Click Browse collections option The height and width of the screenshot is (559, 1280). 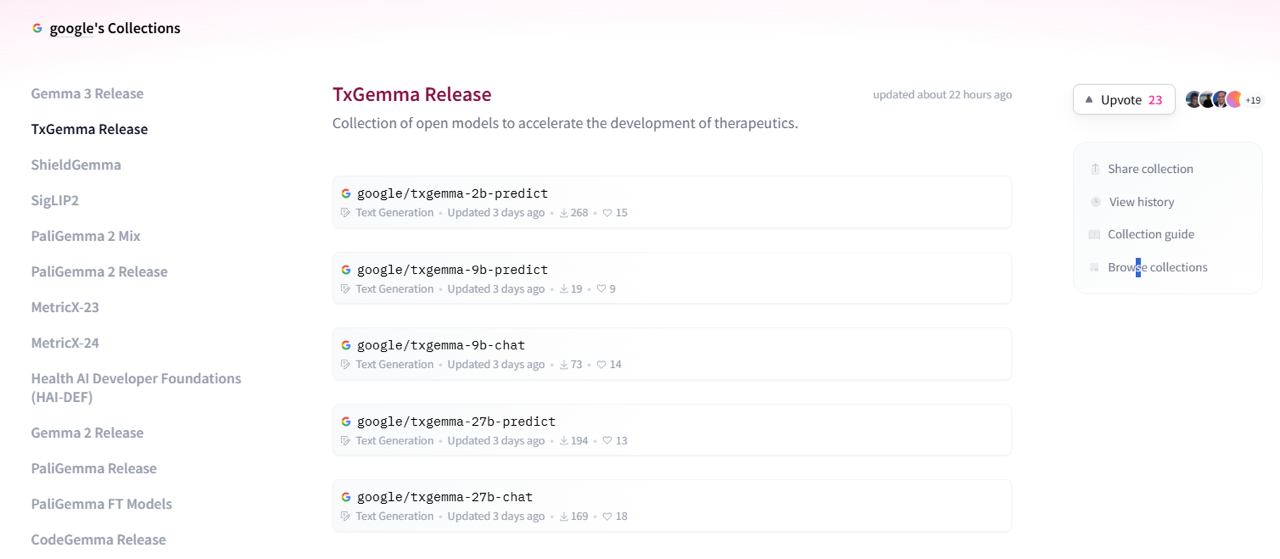point(1157,267)
